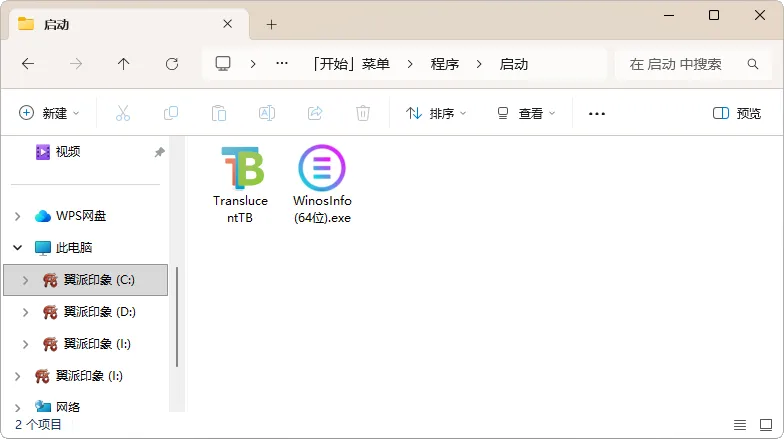Expand the 翼派印象 (C:) drive node
The image size is (784, 439).
pyautogui.click(x=26, y=280)
